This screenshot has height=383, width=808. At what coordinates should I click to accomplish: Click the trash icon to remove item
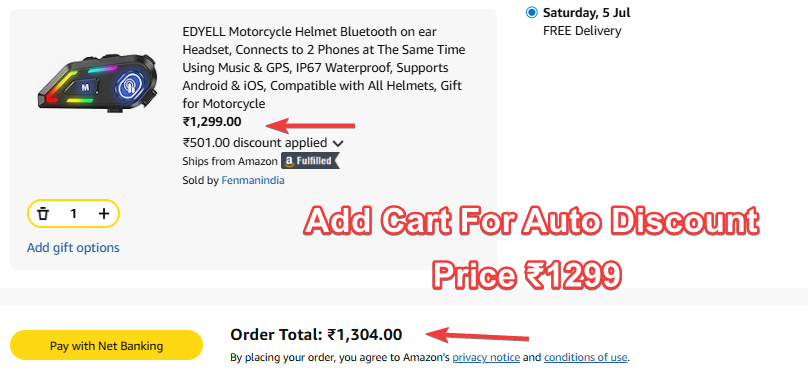[x=43, y=213]
